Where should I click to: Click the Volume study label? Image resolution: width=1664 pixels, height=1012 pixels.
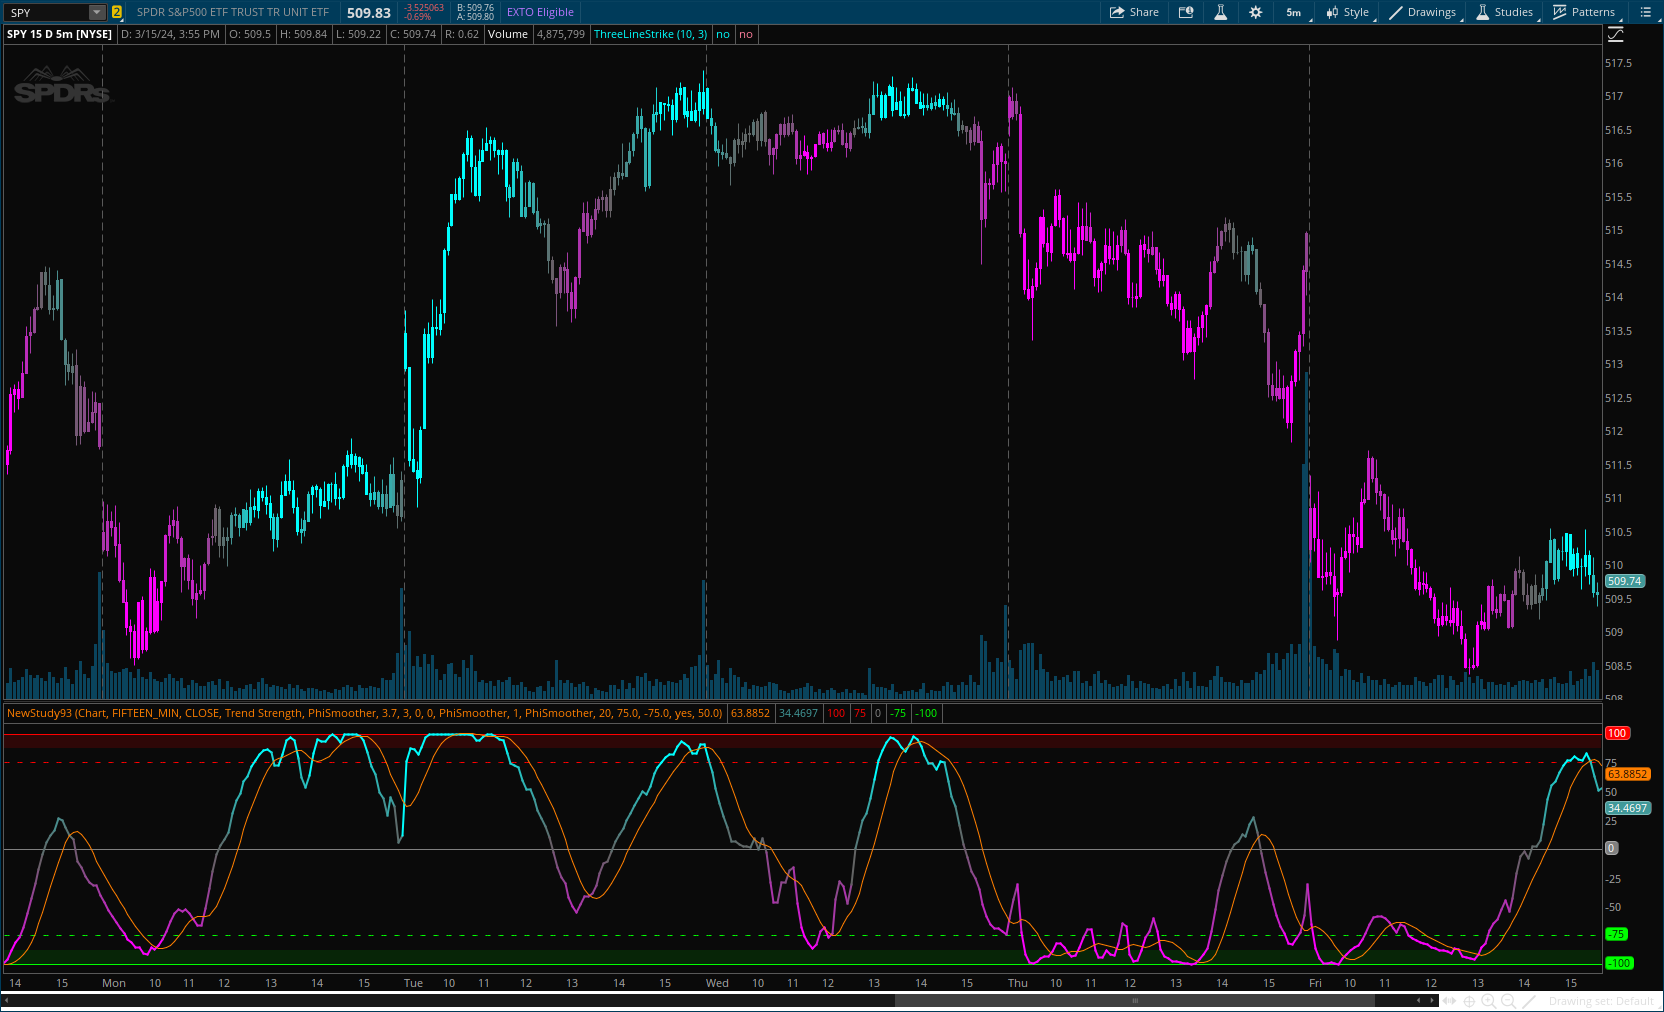(508, 34)
